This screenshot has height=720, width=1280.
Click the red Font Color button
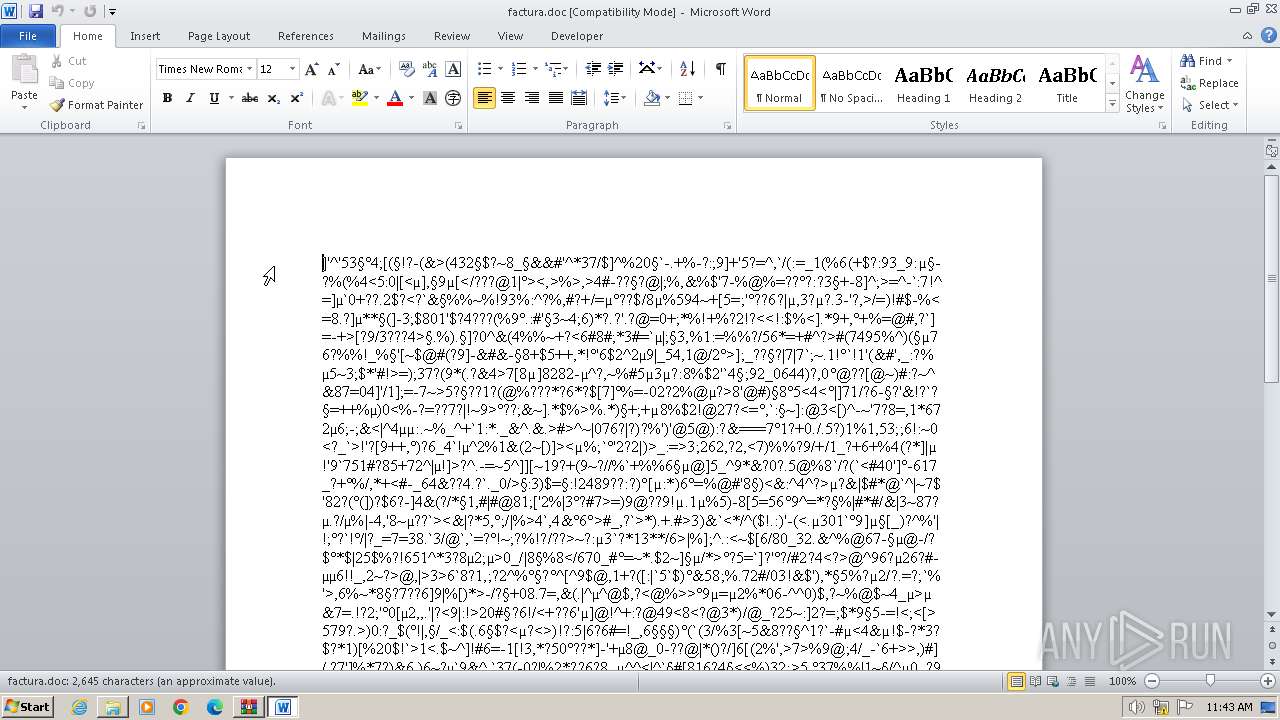point(394,98)
